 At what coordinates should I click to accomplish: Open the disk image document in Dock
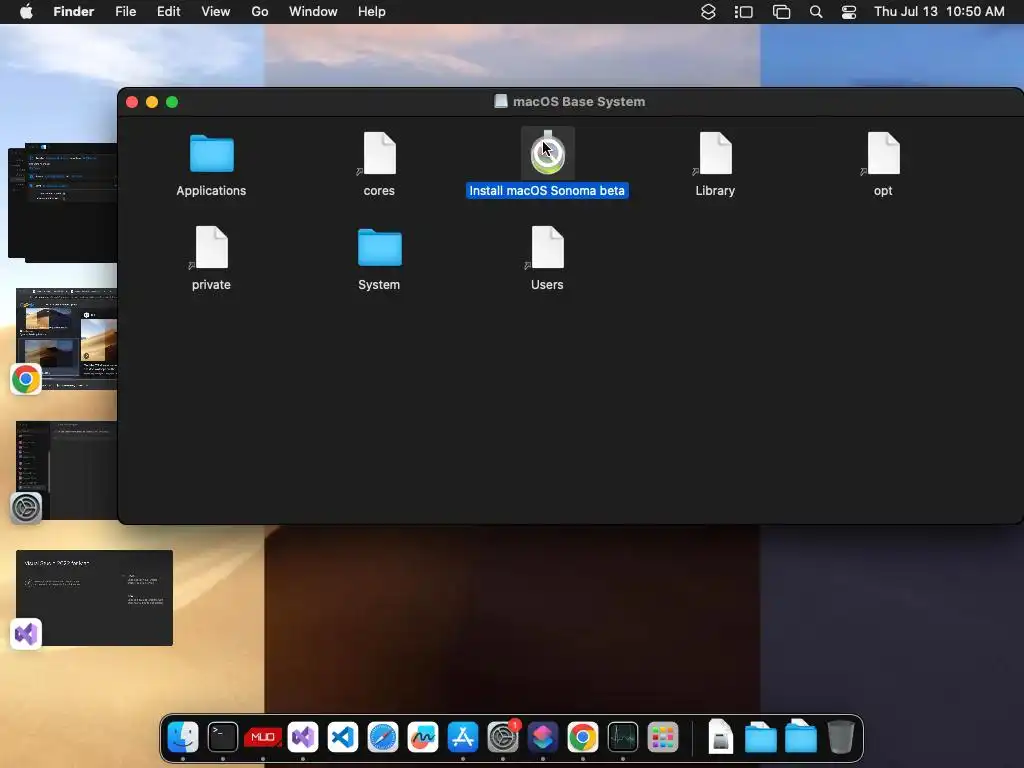720,737
